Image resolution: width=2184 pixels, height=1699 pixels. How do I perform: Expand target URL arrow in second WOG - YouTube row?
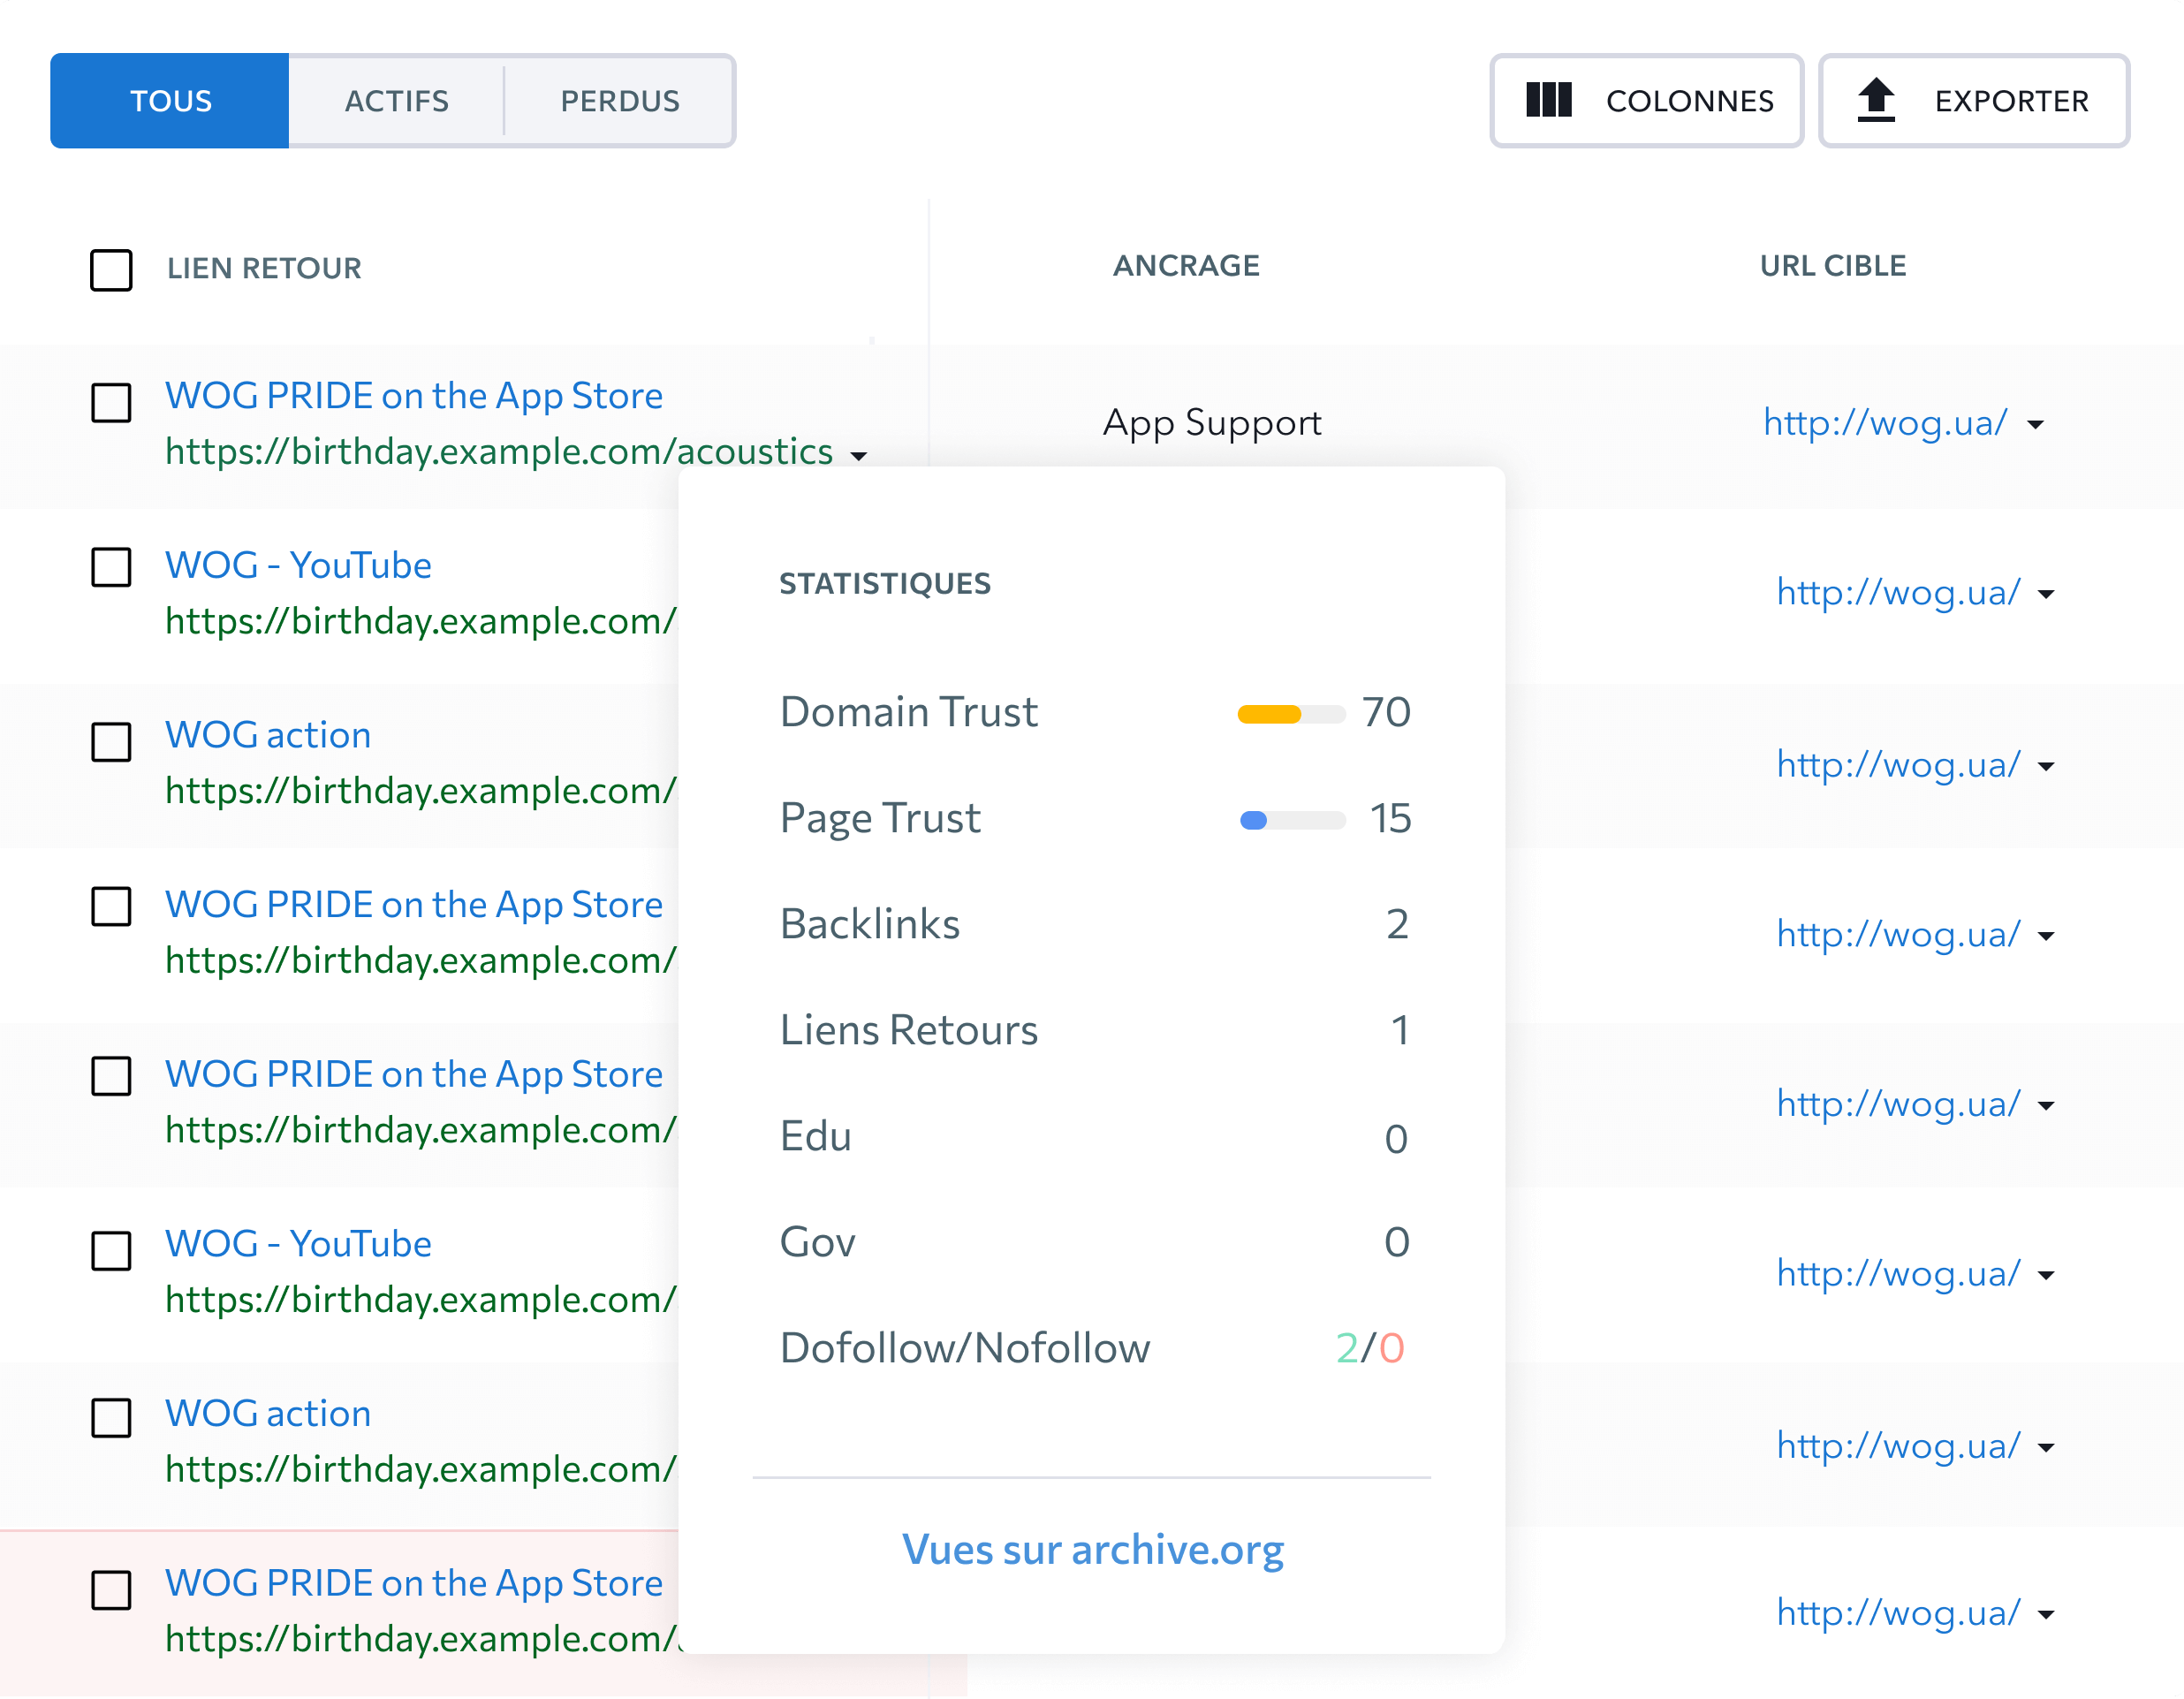coord(2046,1276)
